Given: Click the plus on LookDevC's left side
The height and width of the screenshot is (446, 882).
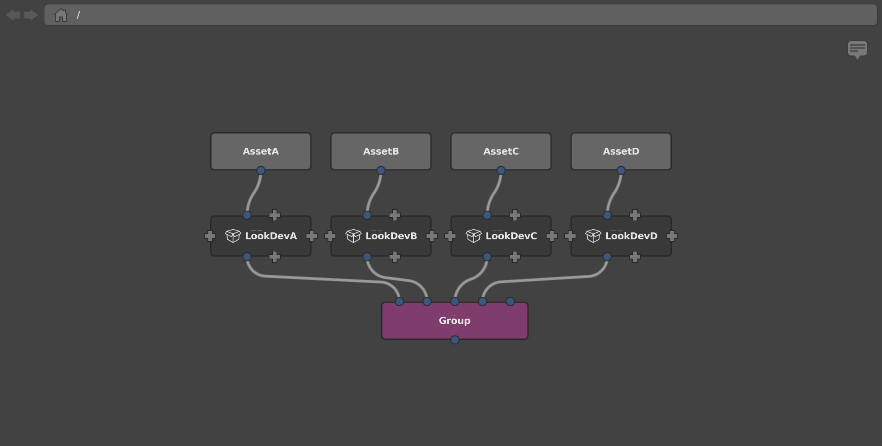Looking at the screenshot, I should pyautogui.click(x=450, y=236).
